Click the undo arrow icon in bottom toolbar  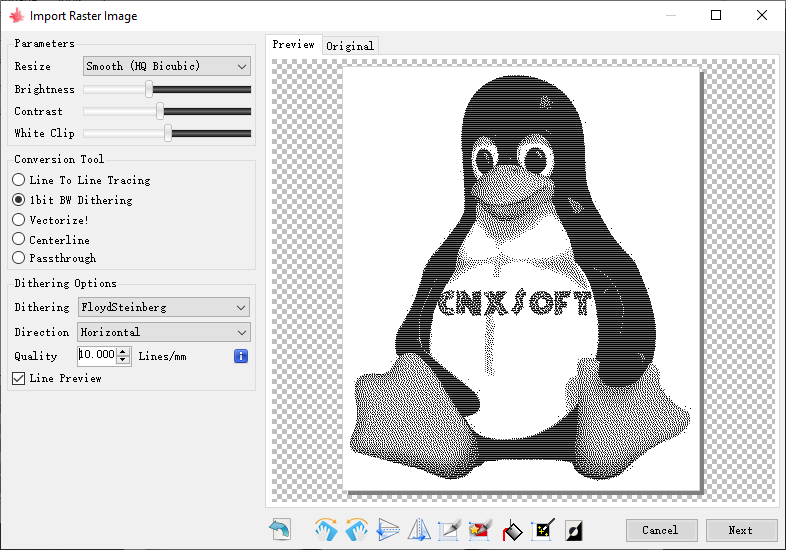coord(280,530)
